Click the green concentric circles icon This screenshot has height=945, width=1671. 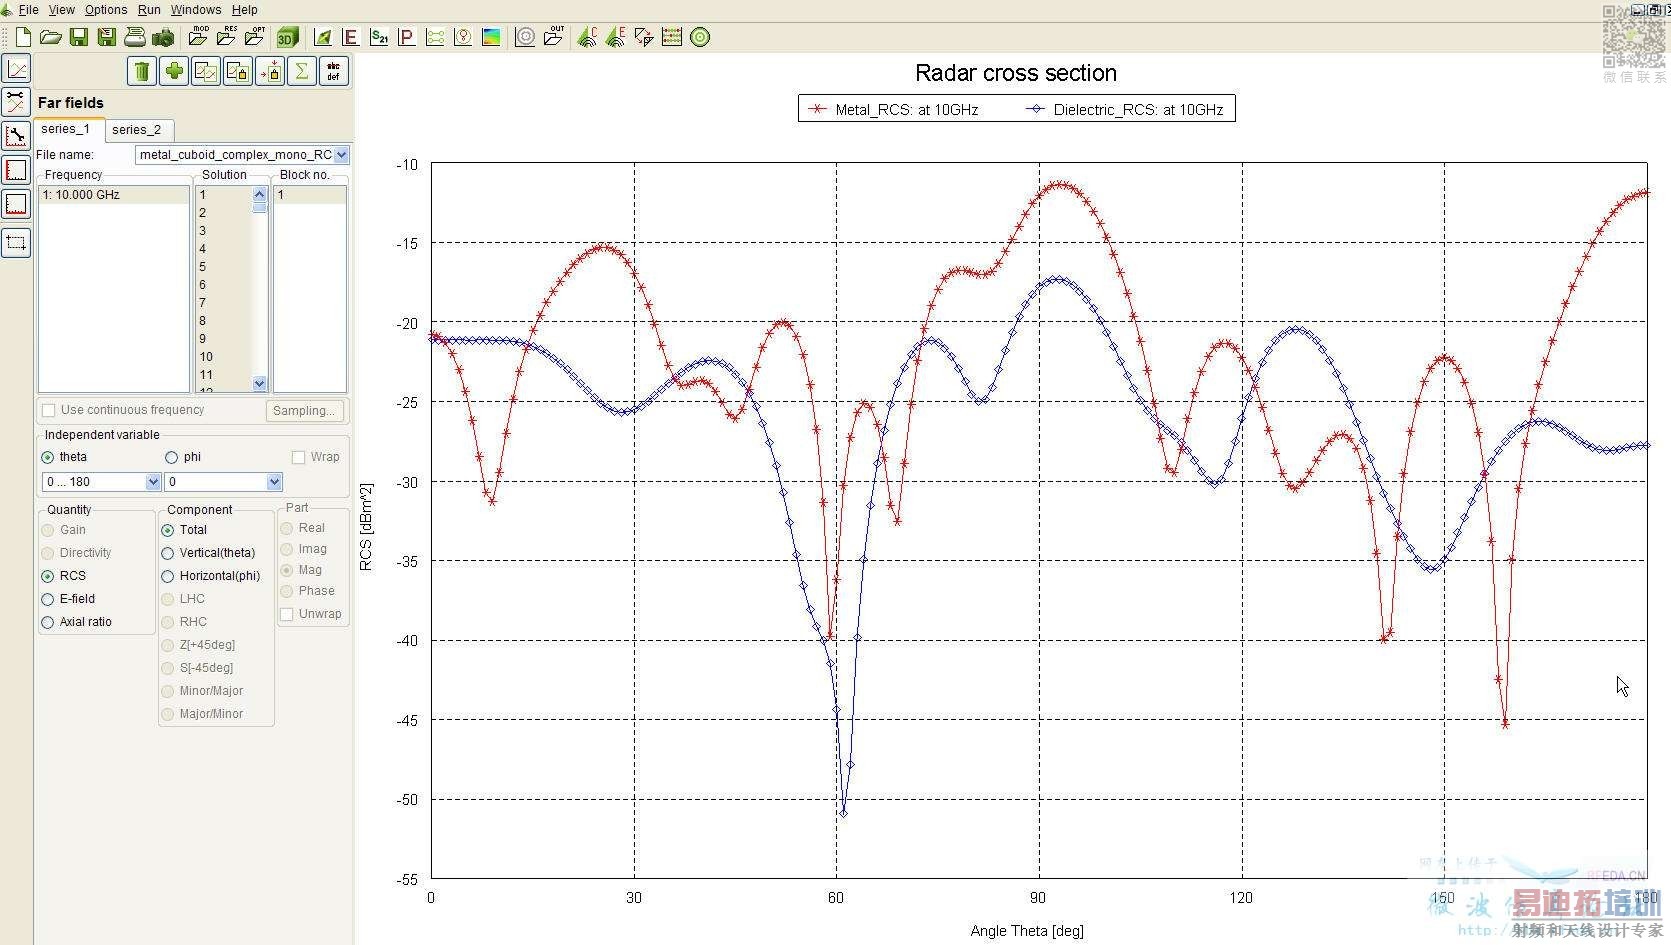click(x=700, y=38)
